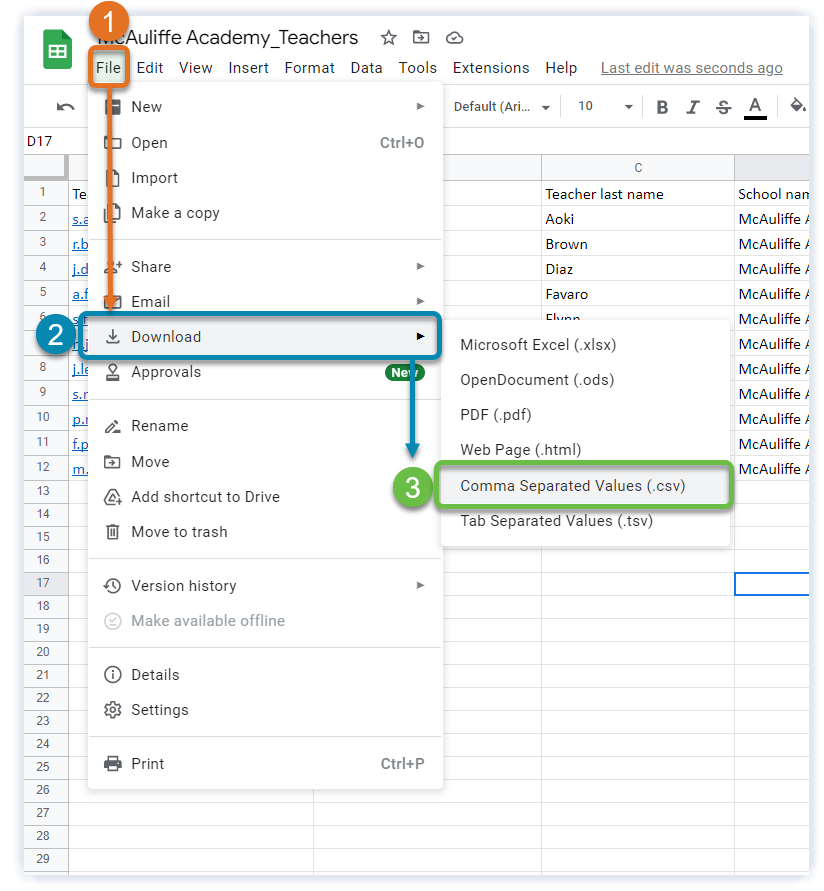Screen dimensions: 824x891
Task: Choose Print in the File menu
Action: 265,764
